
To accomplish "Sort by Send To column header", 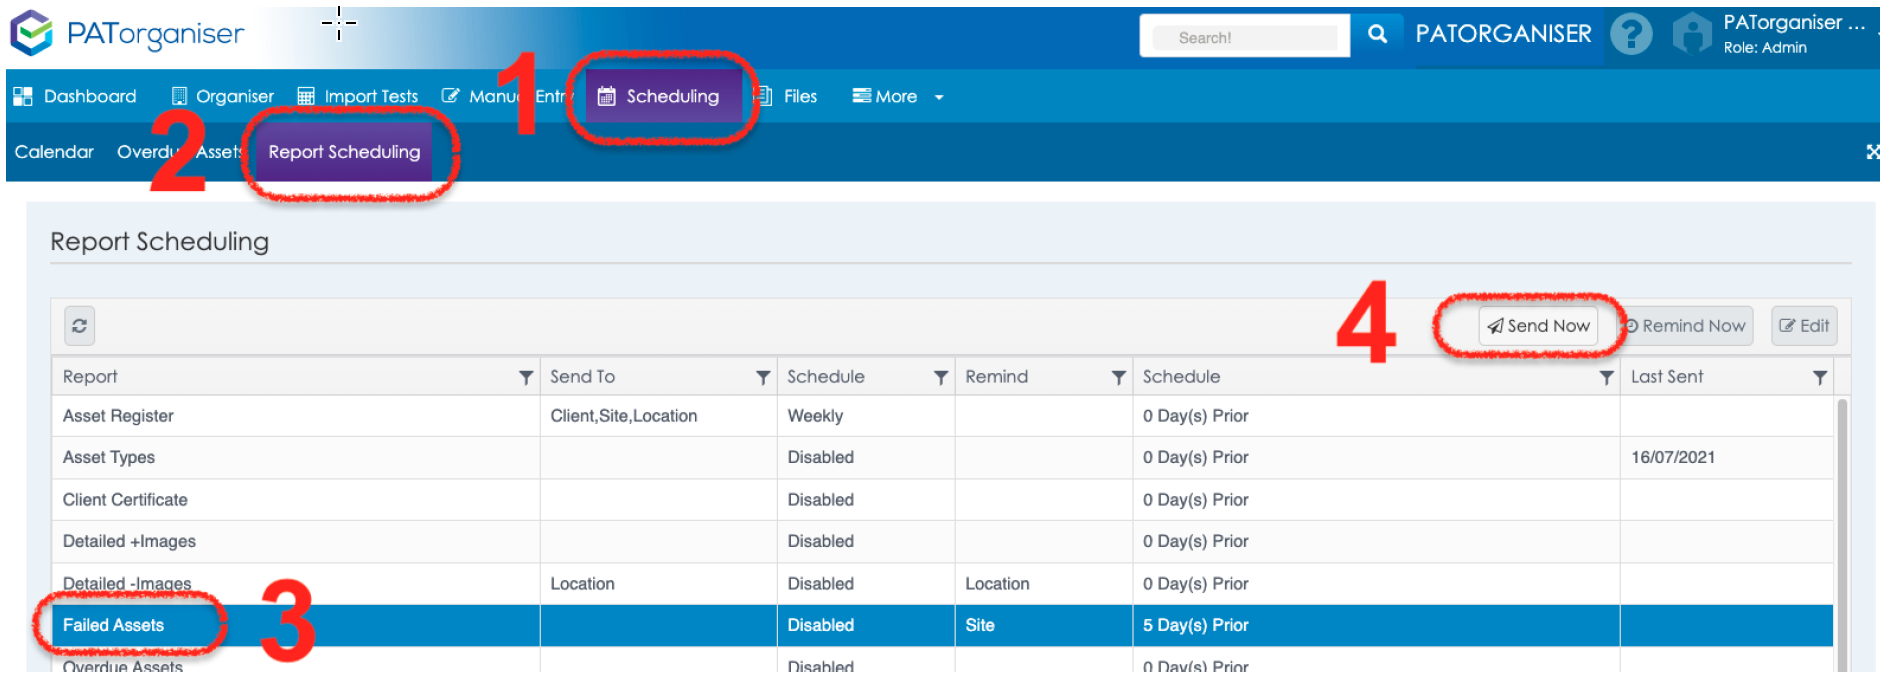I will click(582, 377).
